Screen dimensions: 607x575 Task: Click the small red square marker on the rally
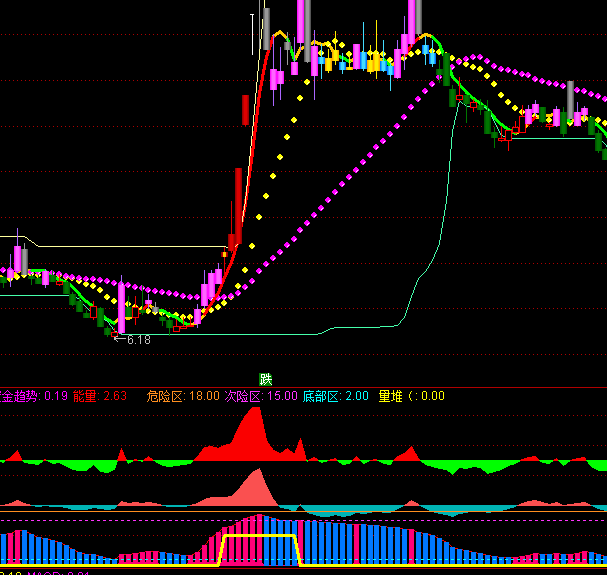[x=224, y=254]
